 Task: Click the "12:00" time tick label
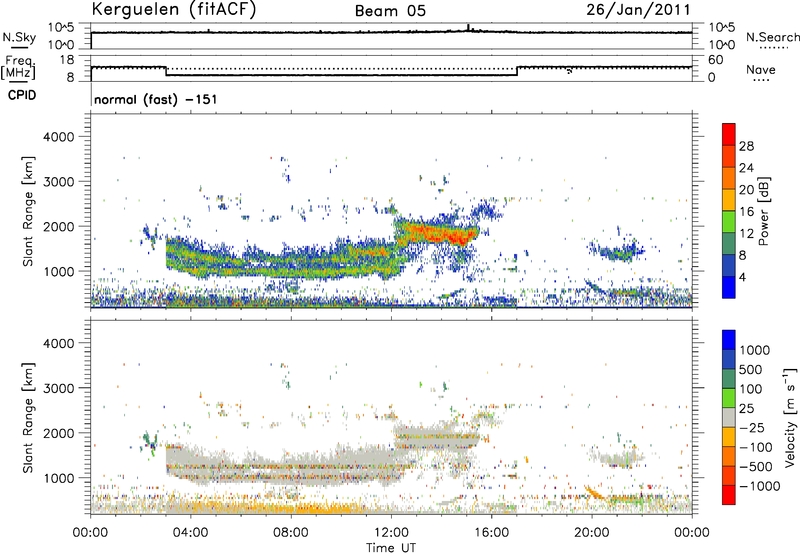pos(391,533)
